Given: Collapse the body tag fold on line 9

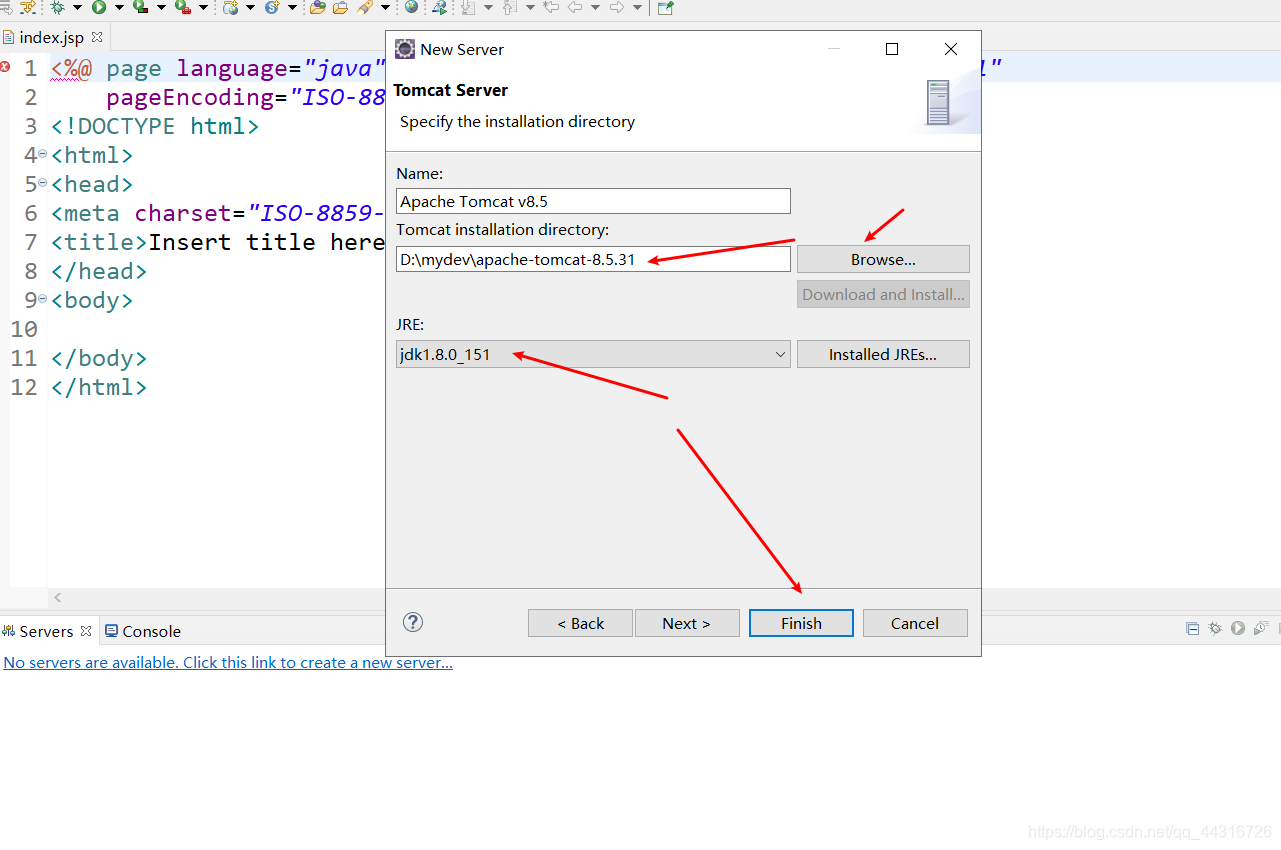Looking at the screenshot, I should (42, 300).
